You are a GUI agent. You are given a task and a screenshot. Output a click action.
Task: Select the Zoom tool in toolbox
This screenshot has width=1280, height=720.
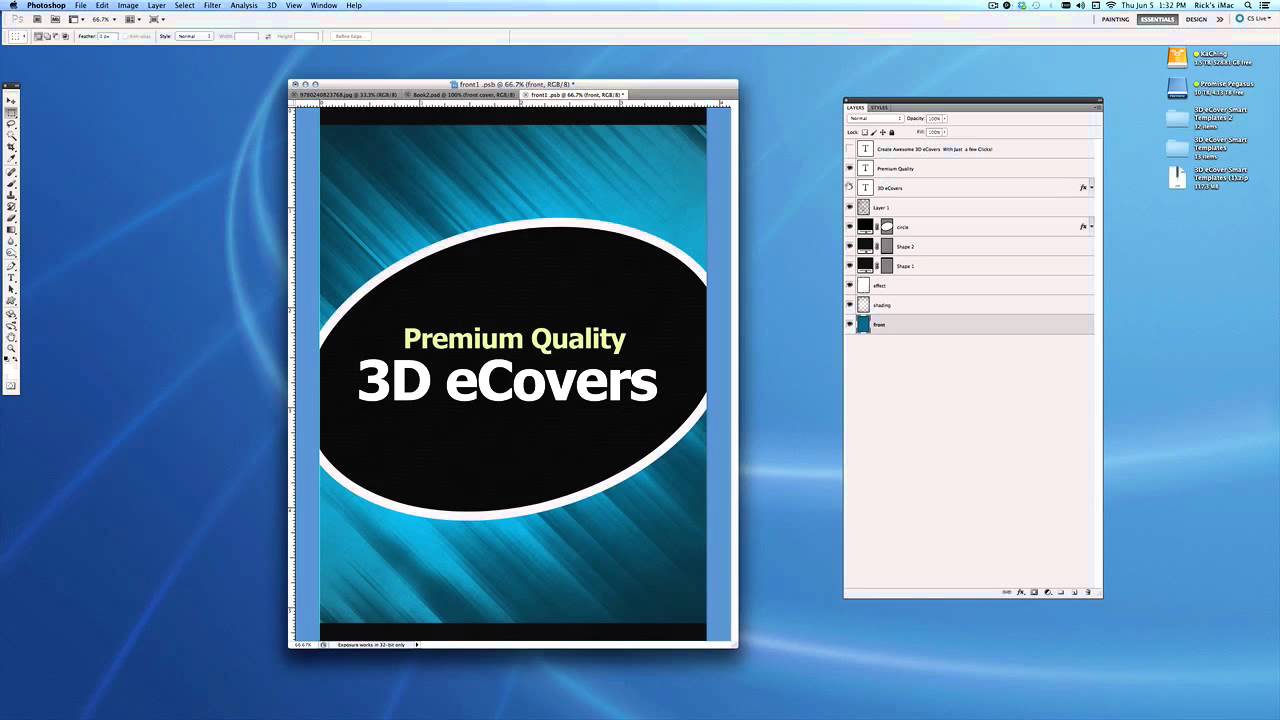point(12,348)
